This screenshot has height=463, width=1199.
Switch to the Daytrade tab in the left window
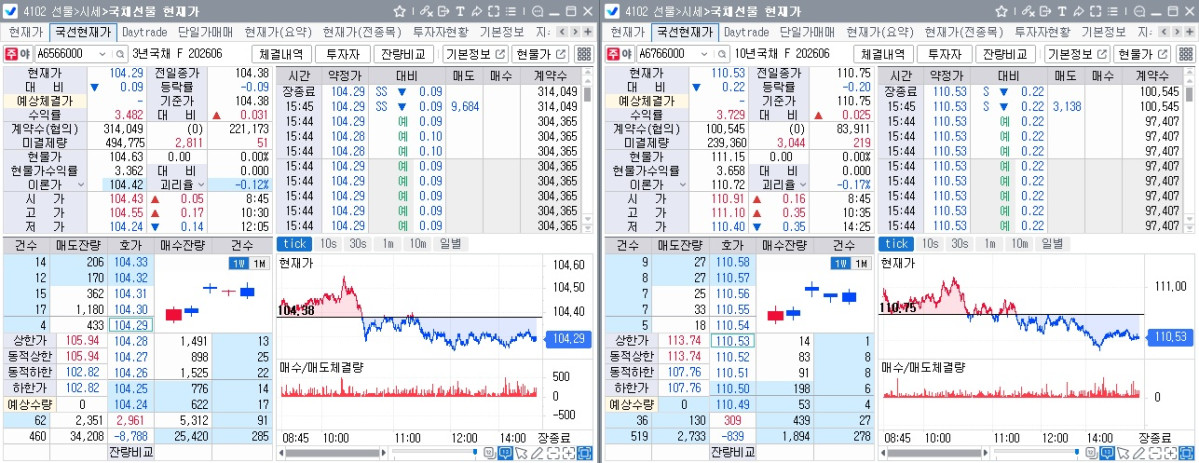tap(145, 32)
